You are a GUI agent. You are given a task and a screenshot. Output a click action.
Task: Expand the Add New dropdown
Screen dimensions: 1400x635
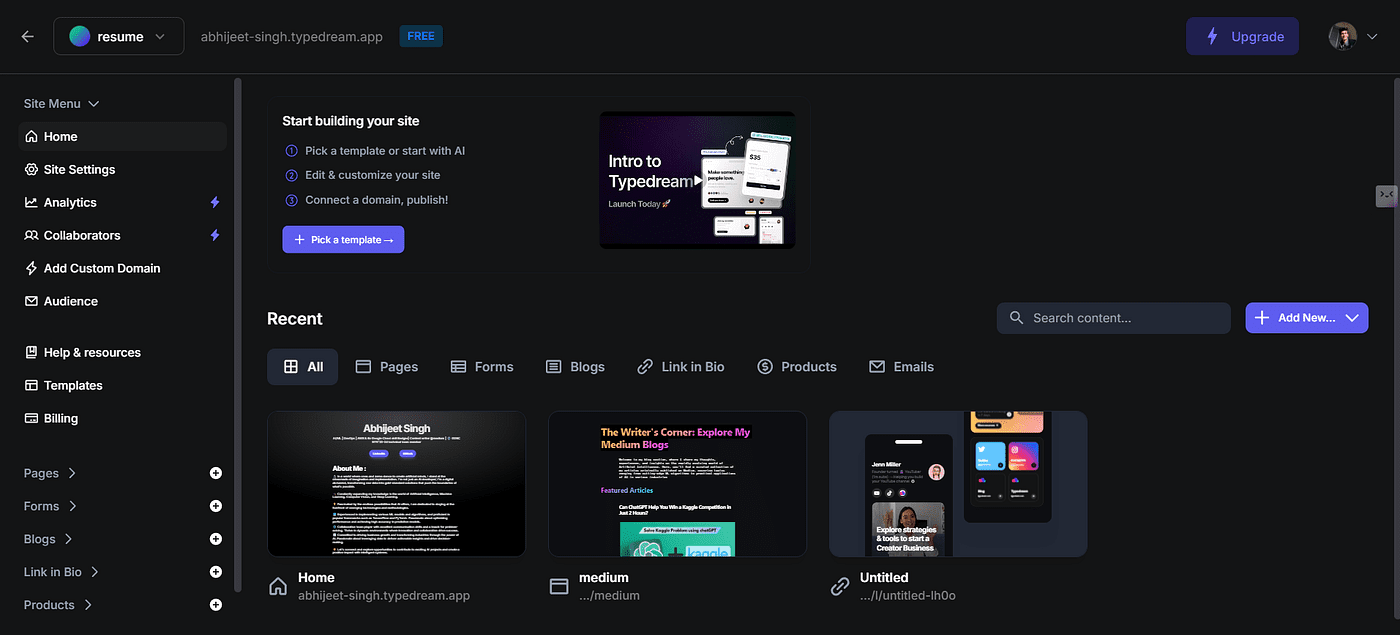pyautogui.click(x=1352, y=318)
